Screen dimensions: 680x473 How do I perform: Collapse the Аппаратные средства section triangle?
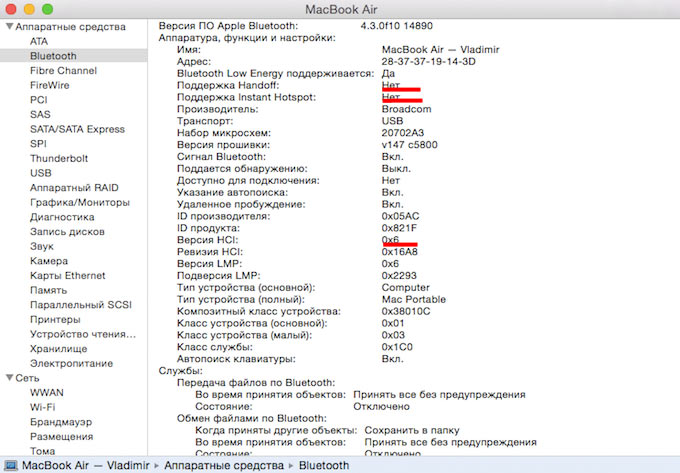9,26
